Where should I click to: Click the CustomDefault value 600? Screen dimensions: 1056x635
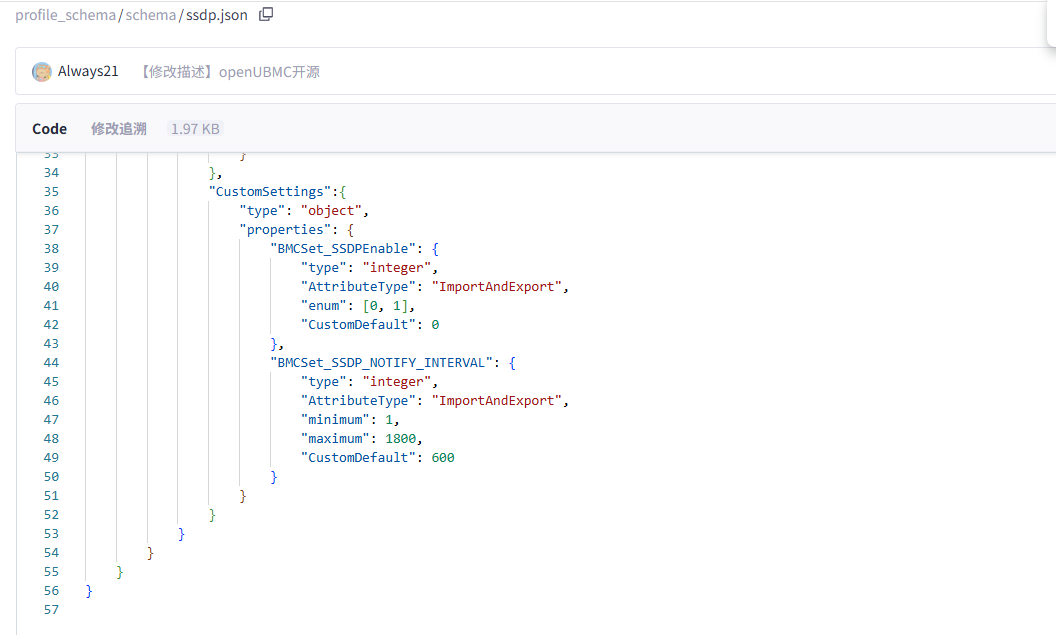(443, 458)
